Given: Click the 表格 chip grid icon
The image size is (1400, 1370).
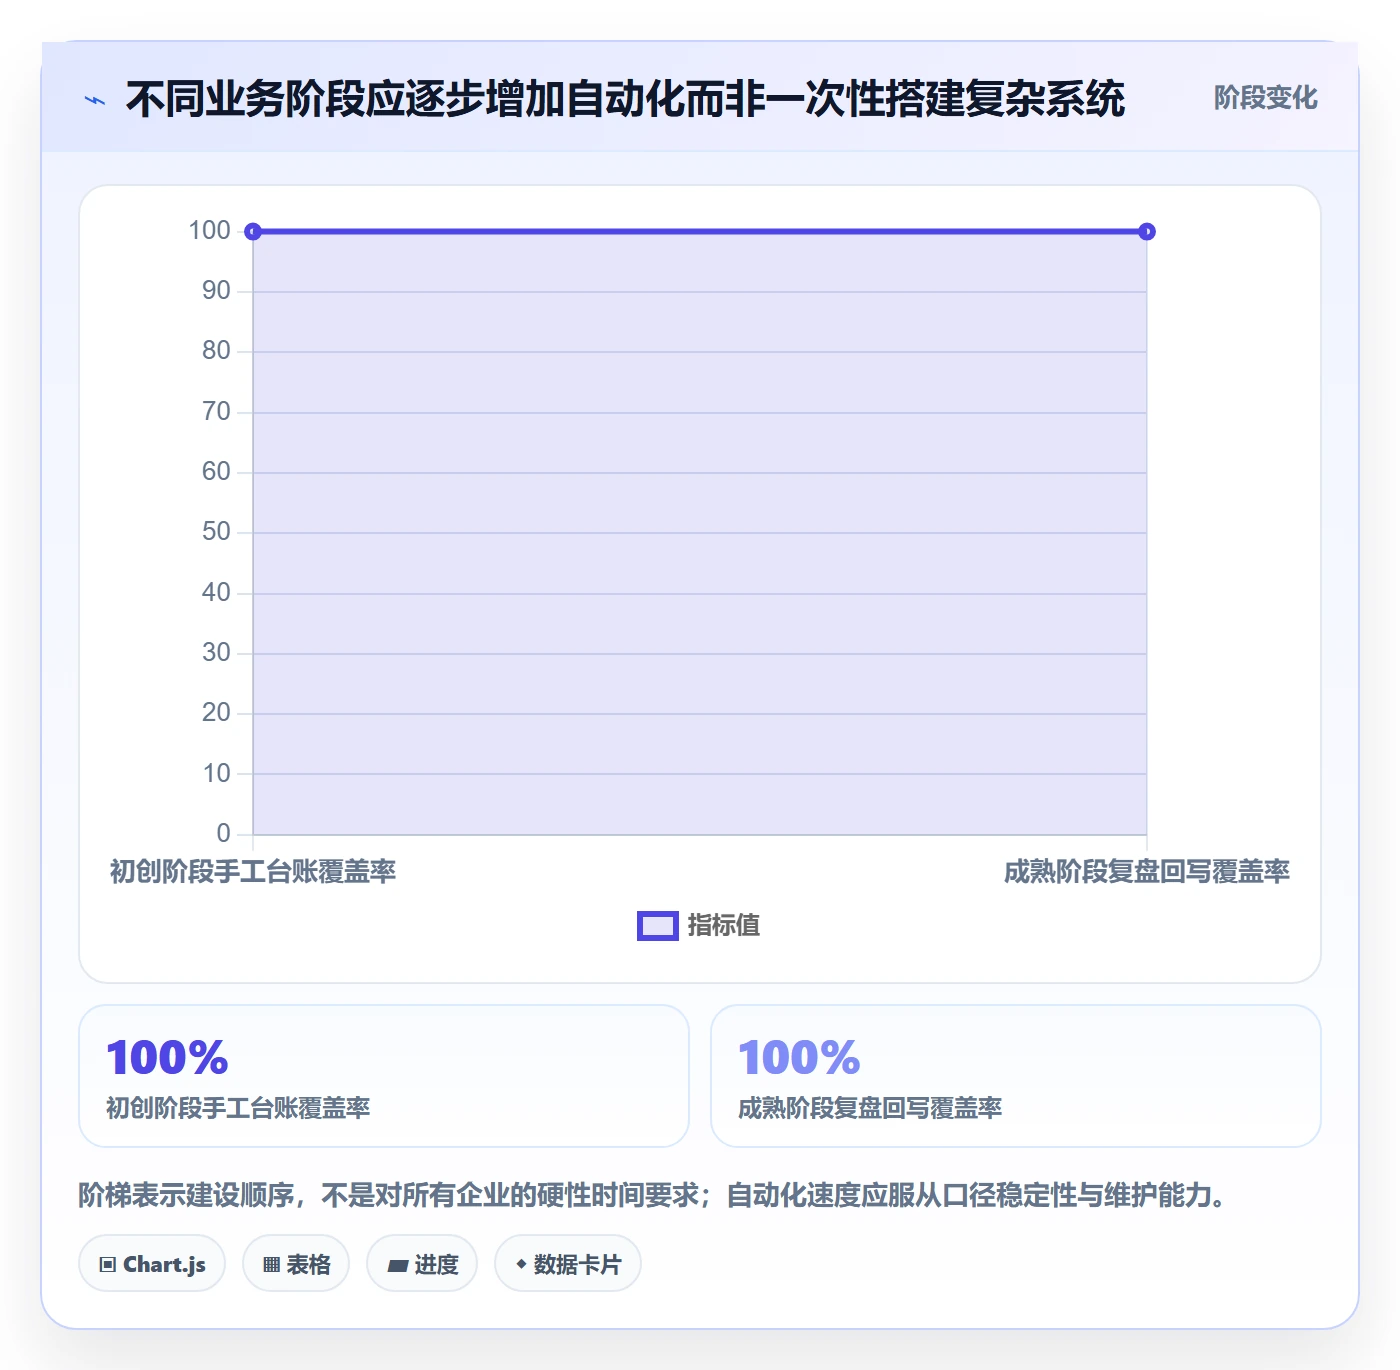Looking at the screenshot, I should point(271,1265).
